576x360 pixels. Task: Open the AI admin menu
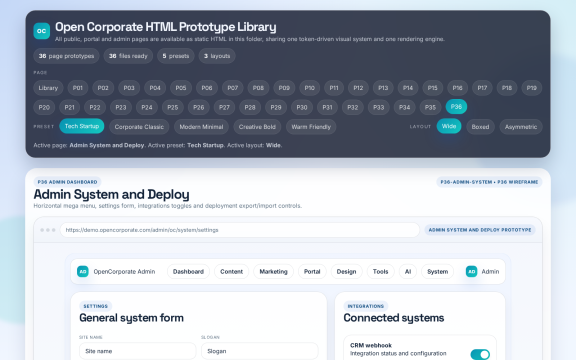(x=408, y=271)
